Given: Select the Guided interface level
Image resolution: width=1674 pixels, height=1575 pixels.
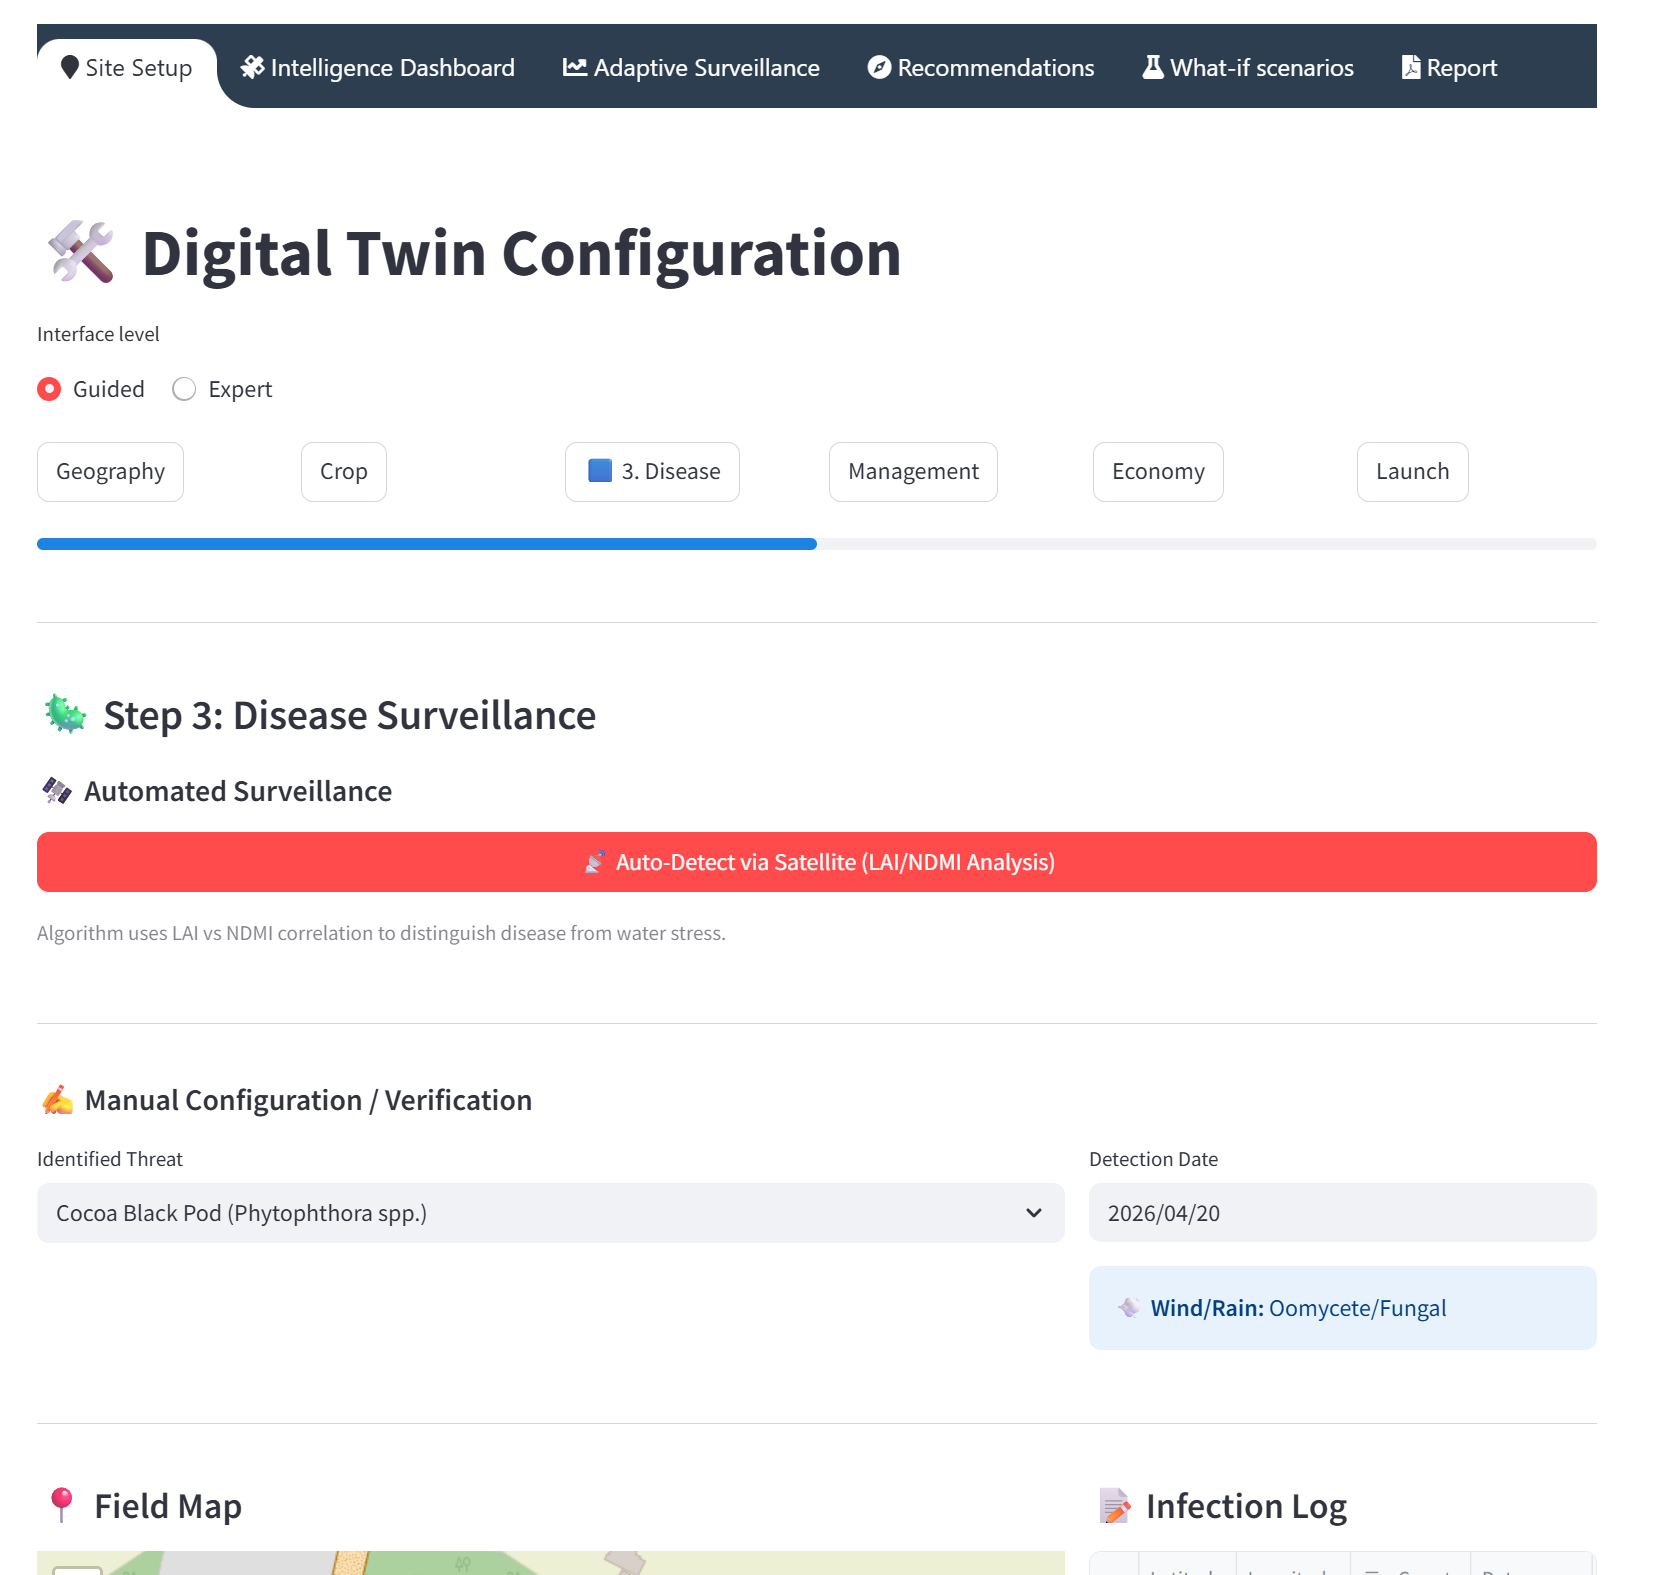Looking at the screenshot, I should pyautogui.click(x=91, y=389).
